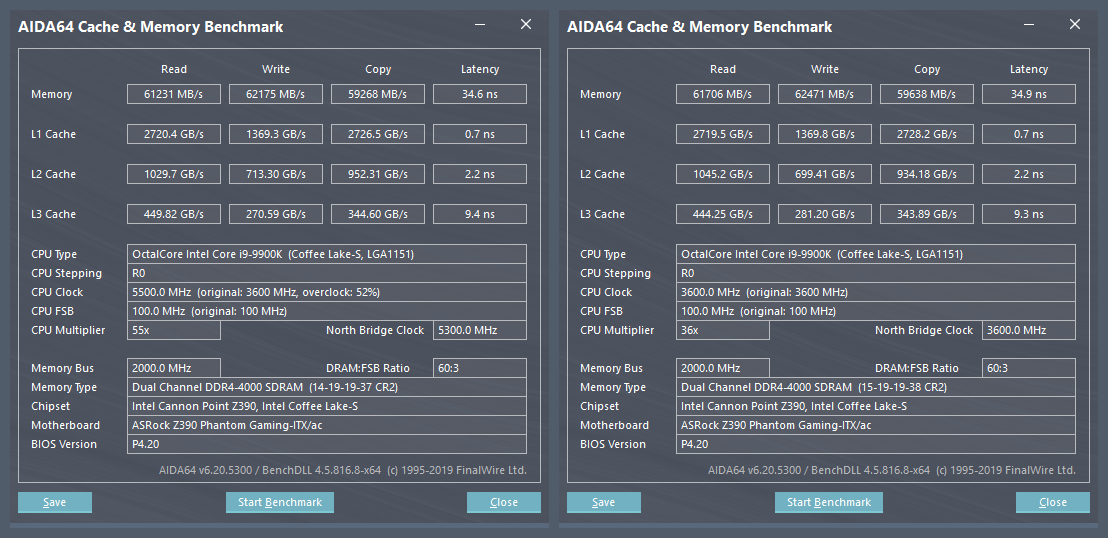1108x538 pixels.
Task: Close the 15-19-19-38 timing window via title bar X
Action: (1075, 25)
